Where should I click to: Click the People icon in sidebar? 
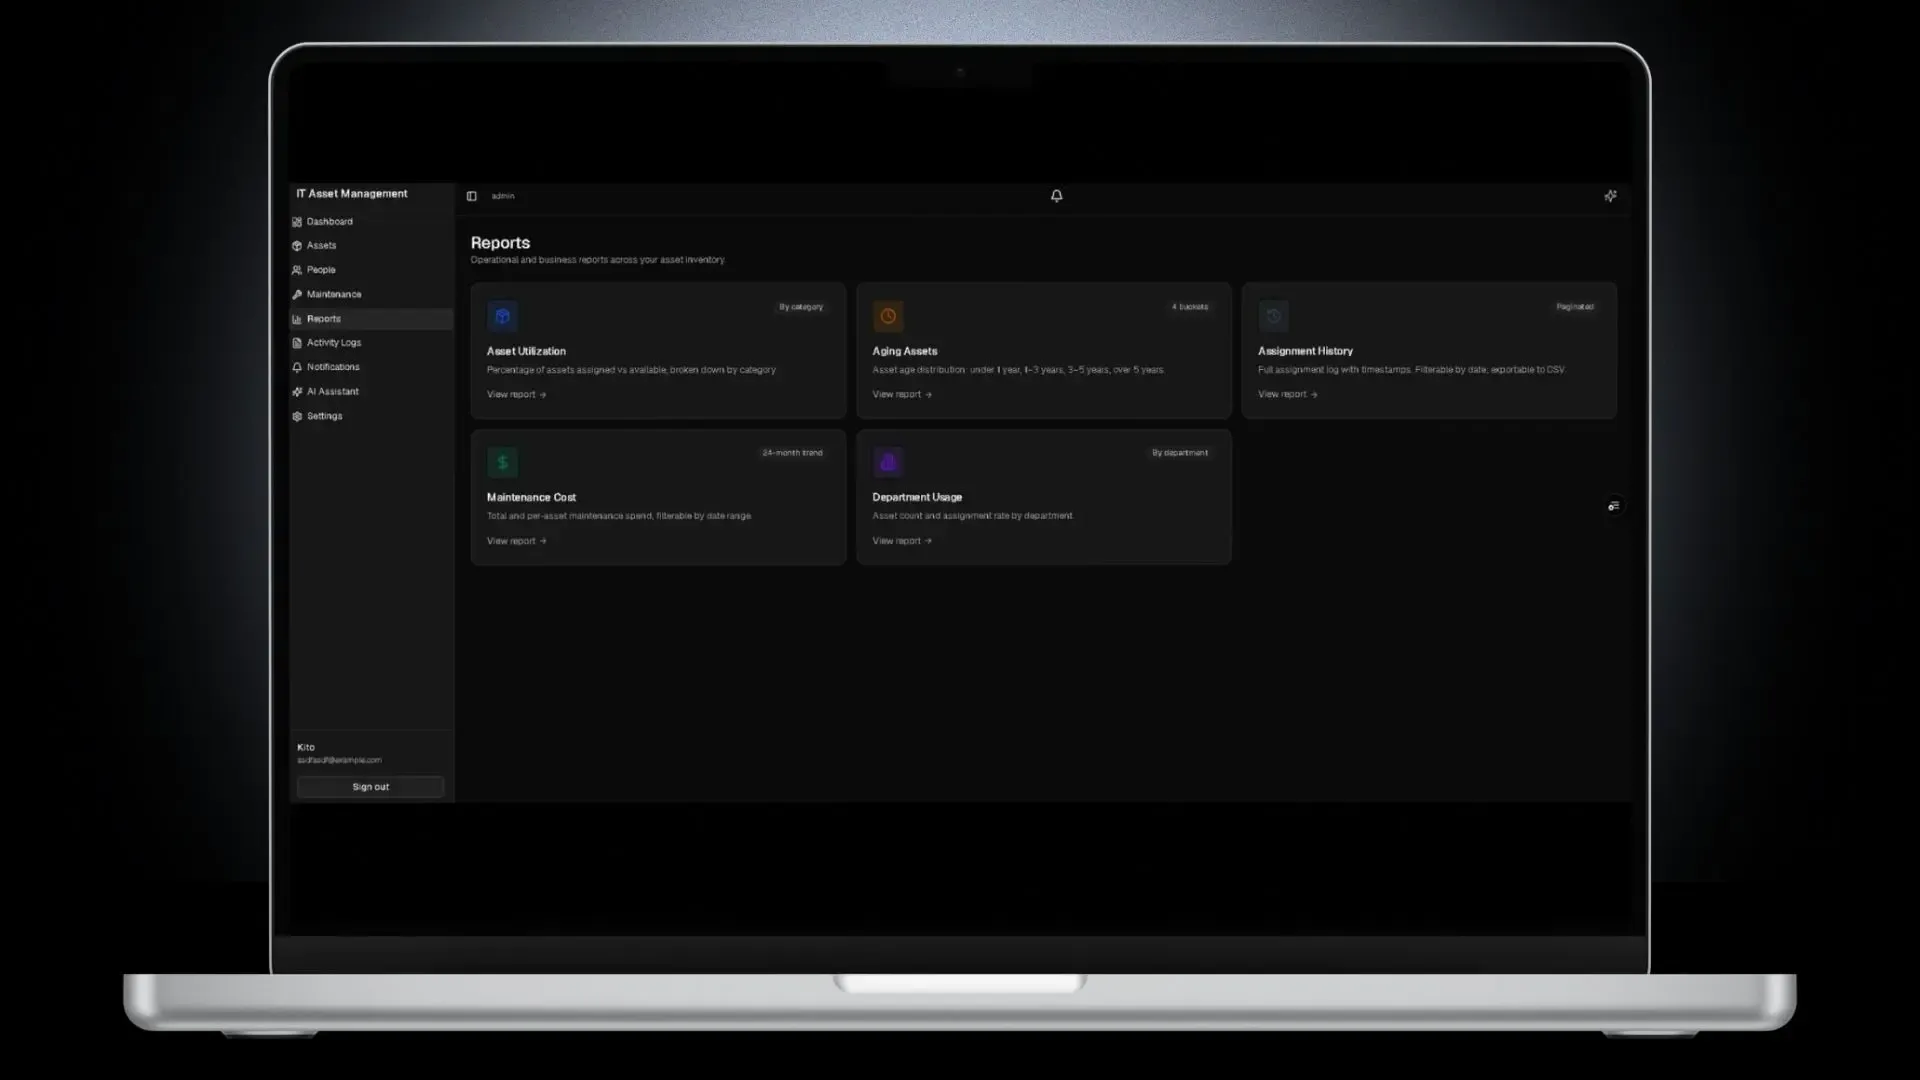pos(297,270)
